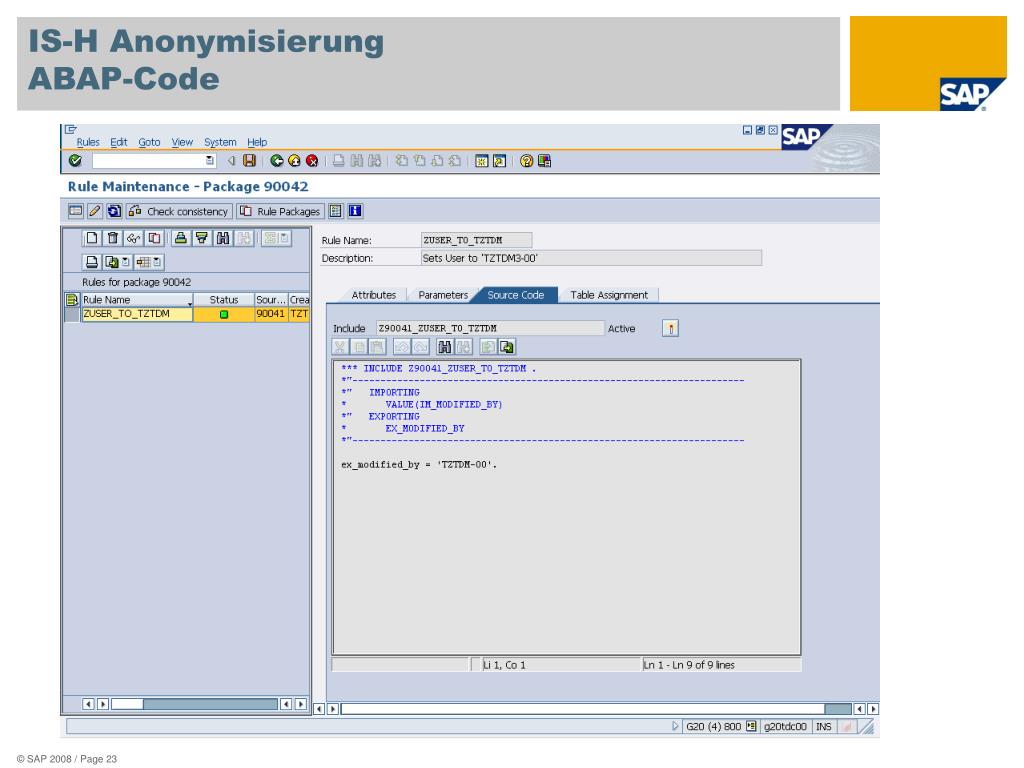Click the Delete rule trash can icon
The image size is (1024, 768).
point(112,238)
